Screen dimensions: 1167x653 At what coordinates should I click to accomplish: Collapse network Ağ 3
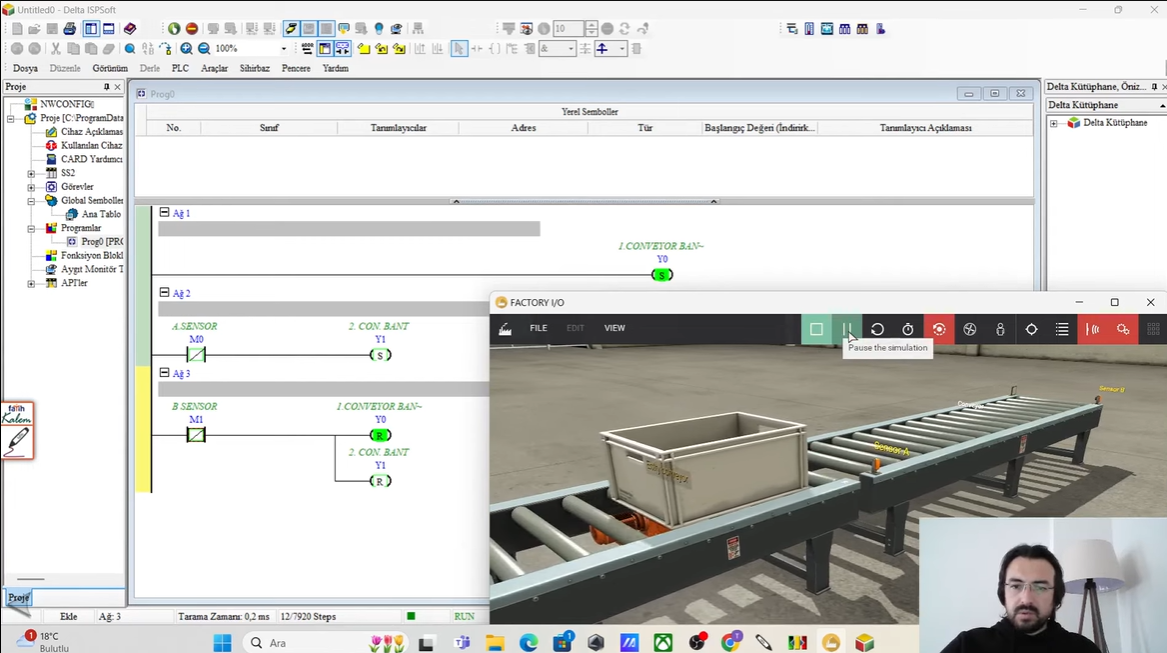164,372
